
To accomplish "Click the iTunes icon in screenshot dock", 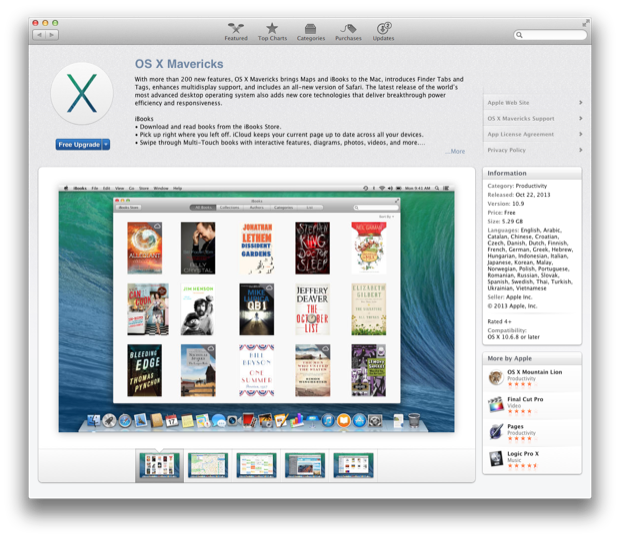I will point(328,421).
